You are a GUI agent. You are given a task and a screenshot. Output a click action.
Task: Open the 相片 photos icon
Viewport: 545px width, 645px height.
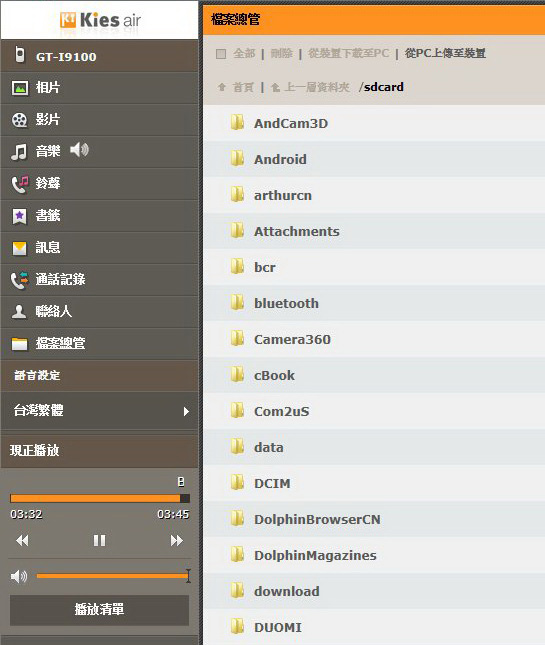click(x=20, y=88)
